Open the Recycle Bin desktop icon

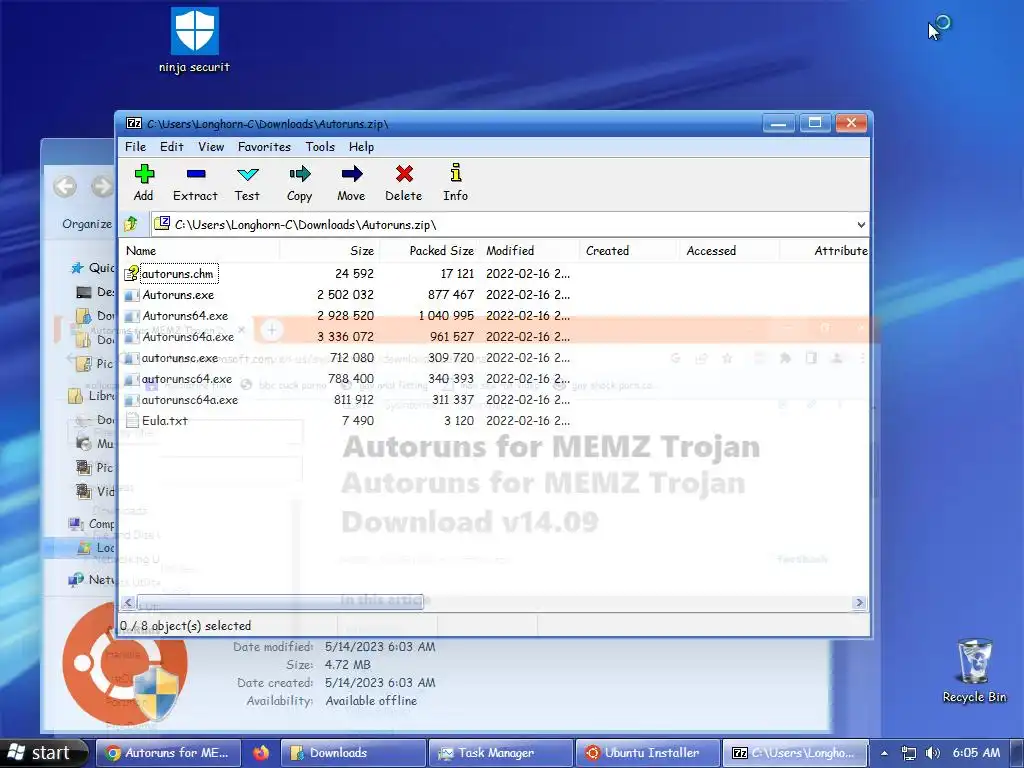pyautogui.click(x=974, y=671)
